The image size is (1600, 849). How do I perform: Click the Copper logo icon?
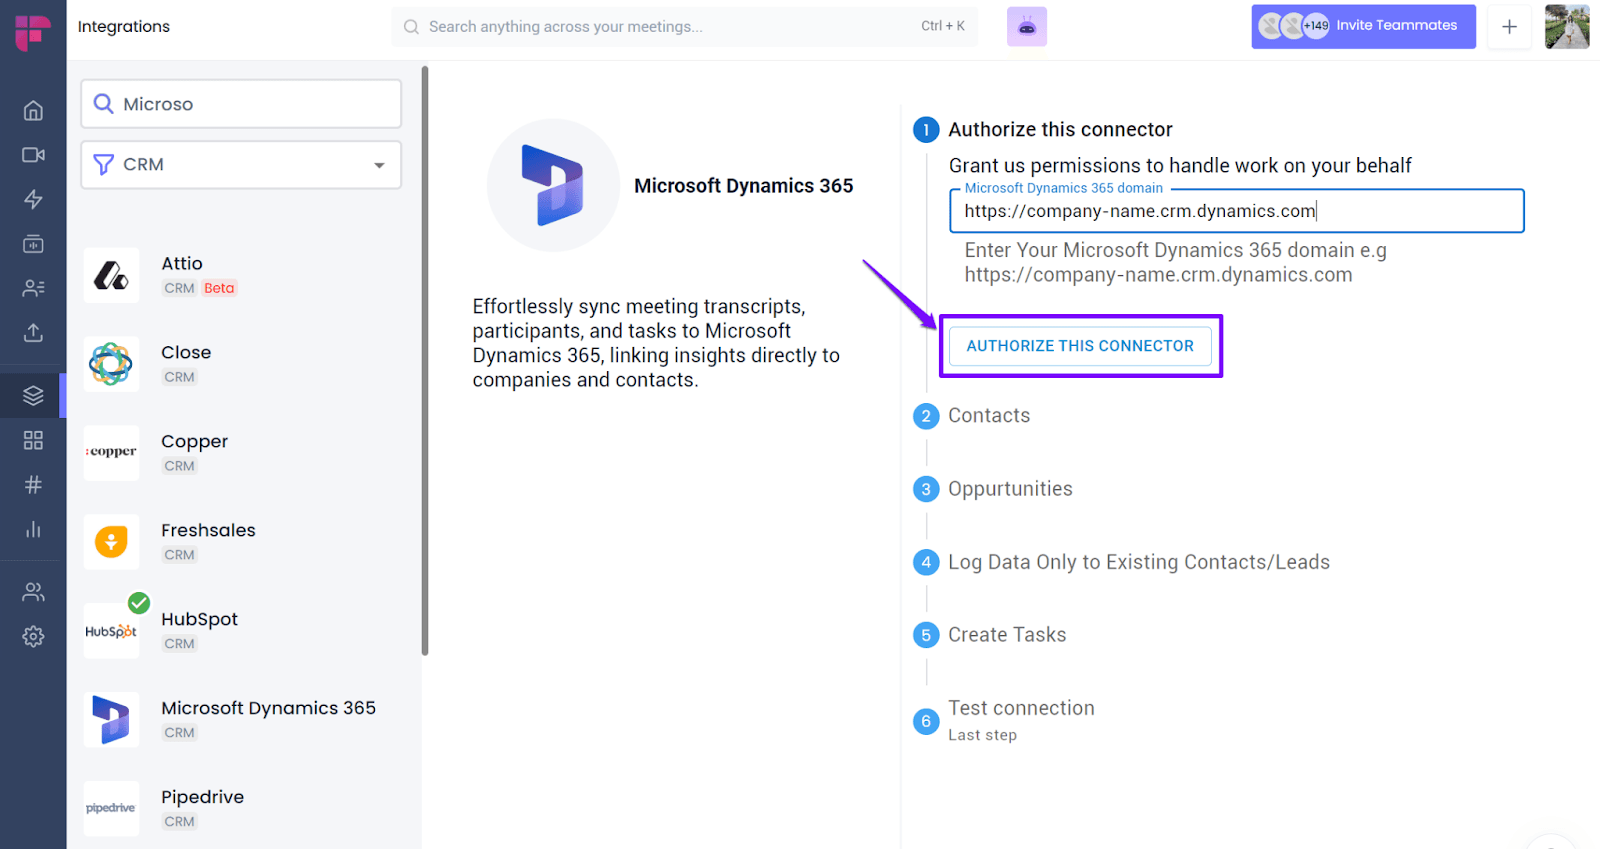(x=111, y=453)
